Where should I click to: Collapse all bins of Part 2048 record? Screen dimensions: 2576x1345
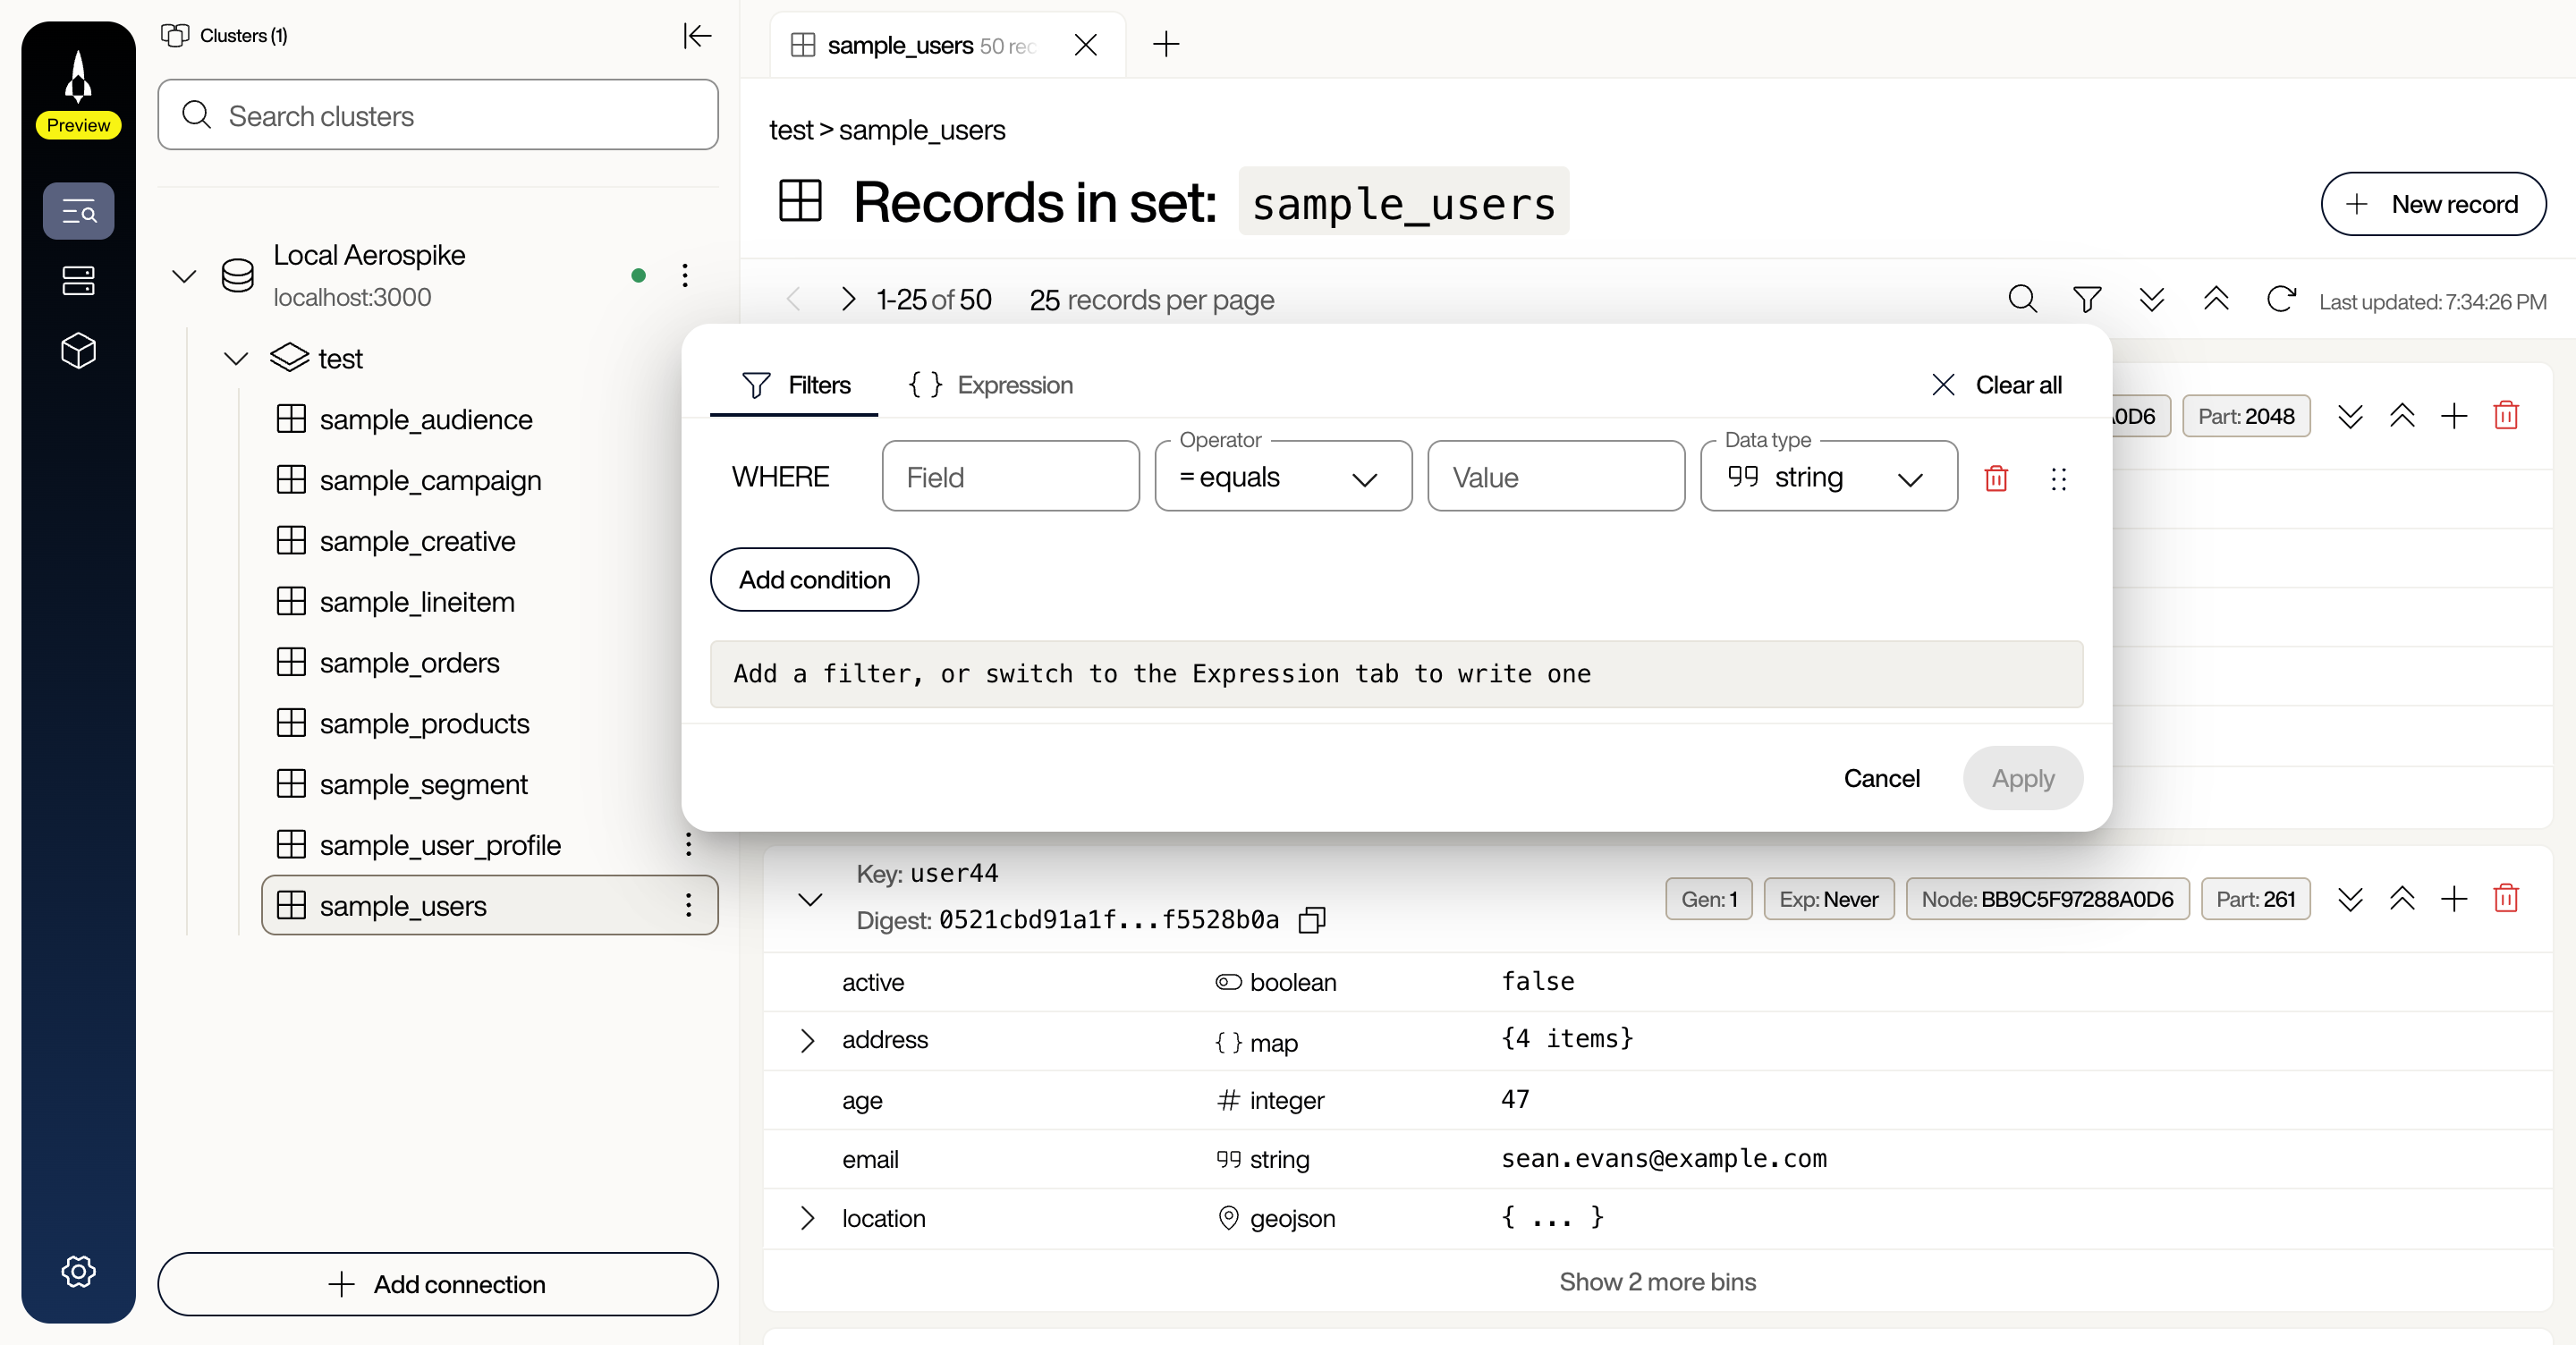(x=2402, y=415)
